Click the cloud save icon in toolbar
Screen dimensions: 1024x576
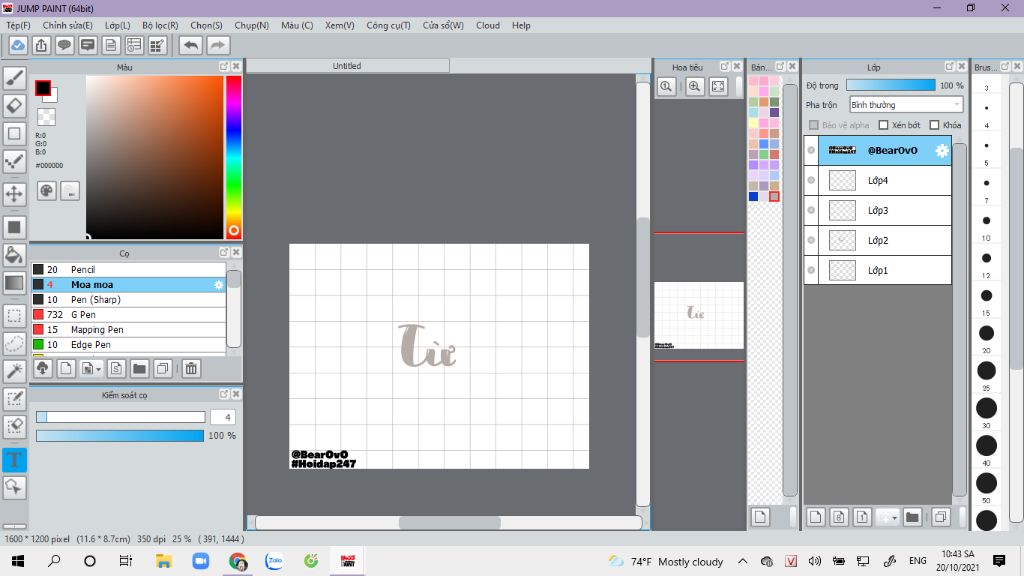pyautogui.click(x=18, y=45)
